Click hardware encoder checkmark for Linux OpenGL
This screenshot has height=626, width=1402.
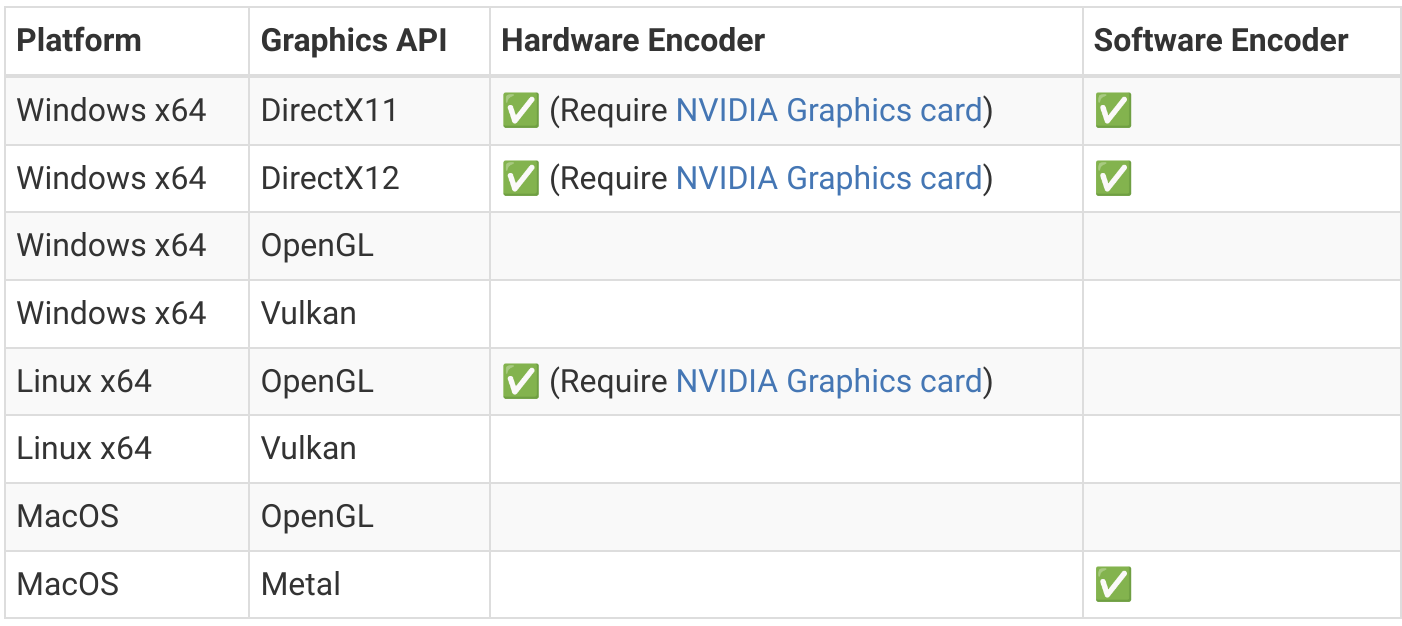(x=520, y=381)
